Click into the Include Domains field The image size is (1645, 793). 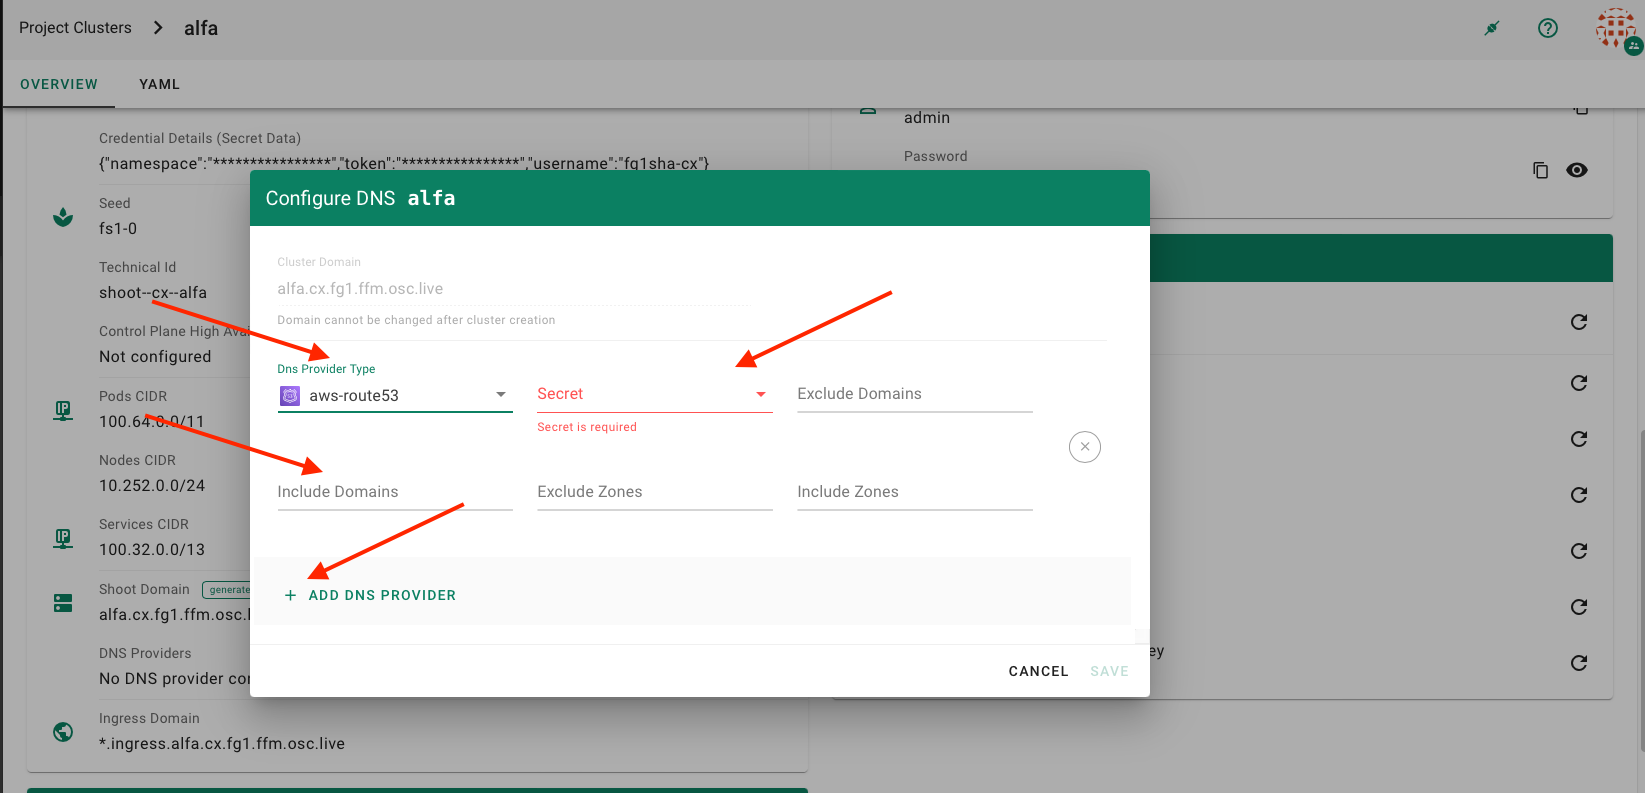click(x=394, y=492)
